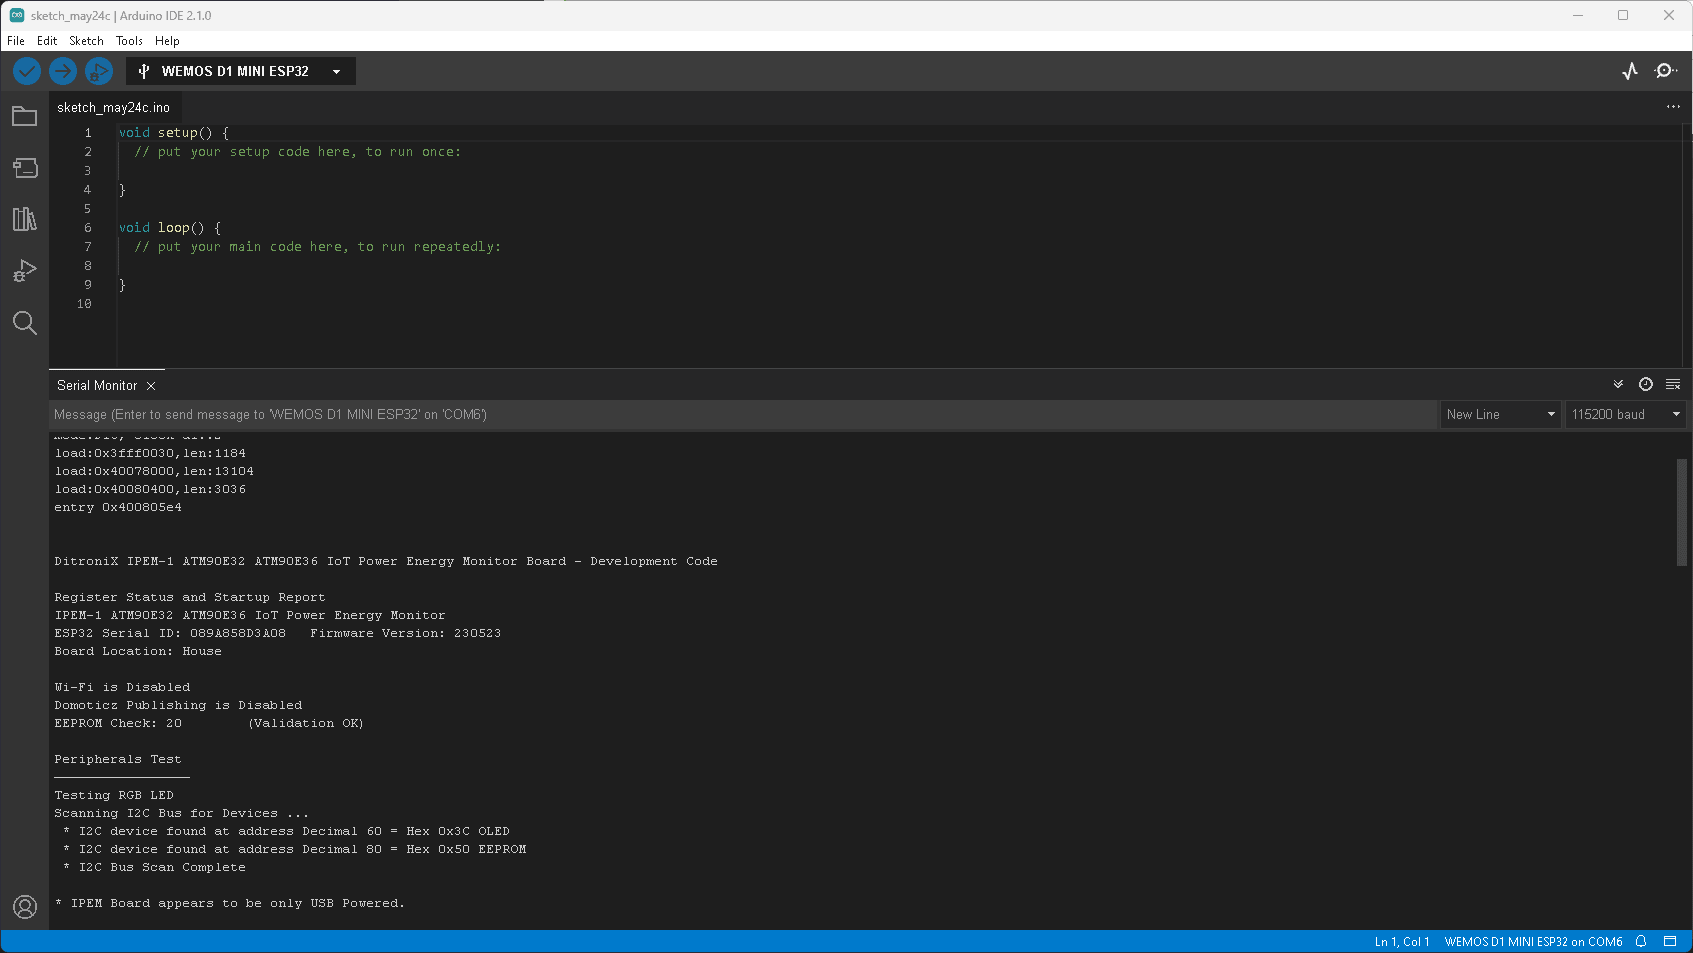
Task: Click the serial message input field
Action: pyautogui.click(x=743, y=414)
